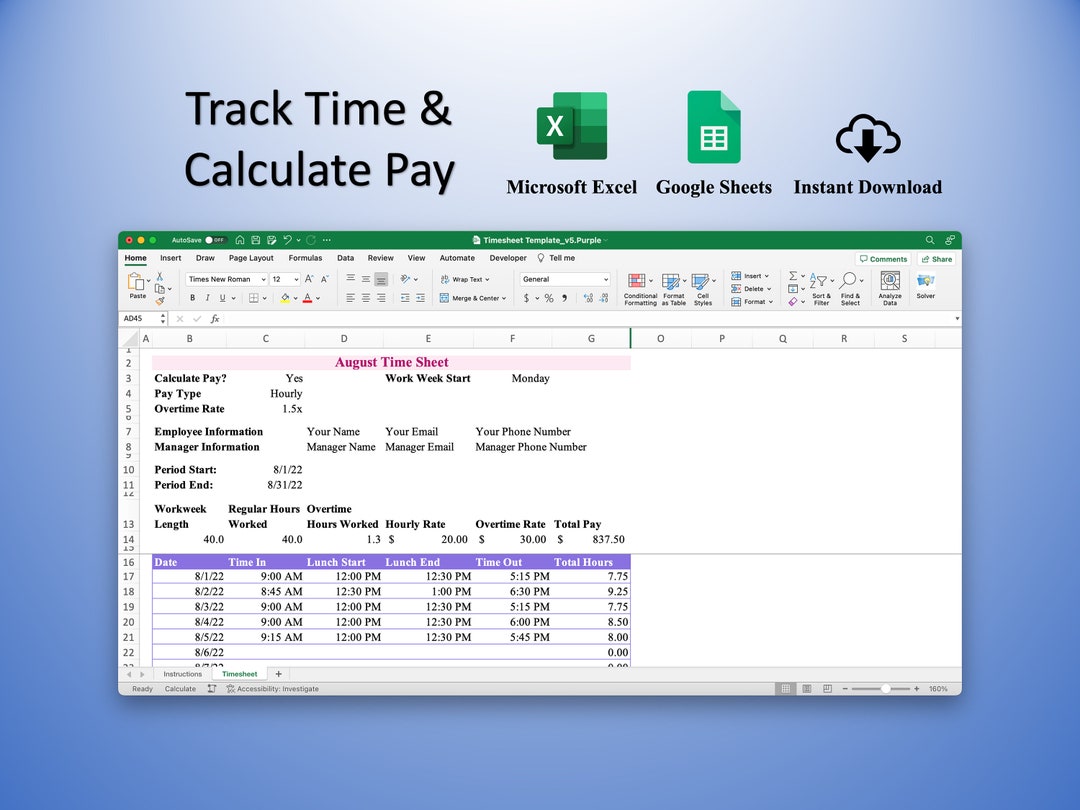Click the Tell me search box
1080x810 pixels.
click(x=557, y=258)
